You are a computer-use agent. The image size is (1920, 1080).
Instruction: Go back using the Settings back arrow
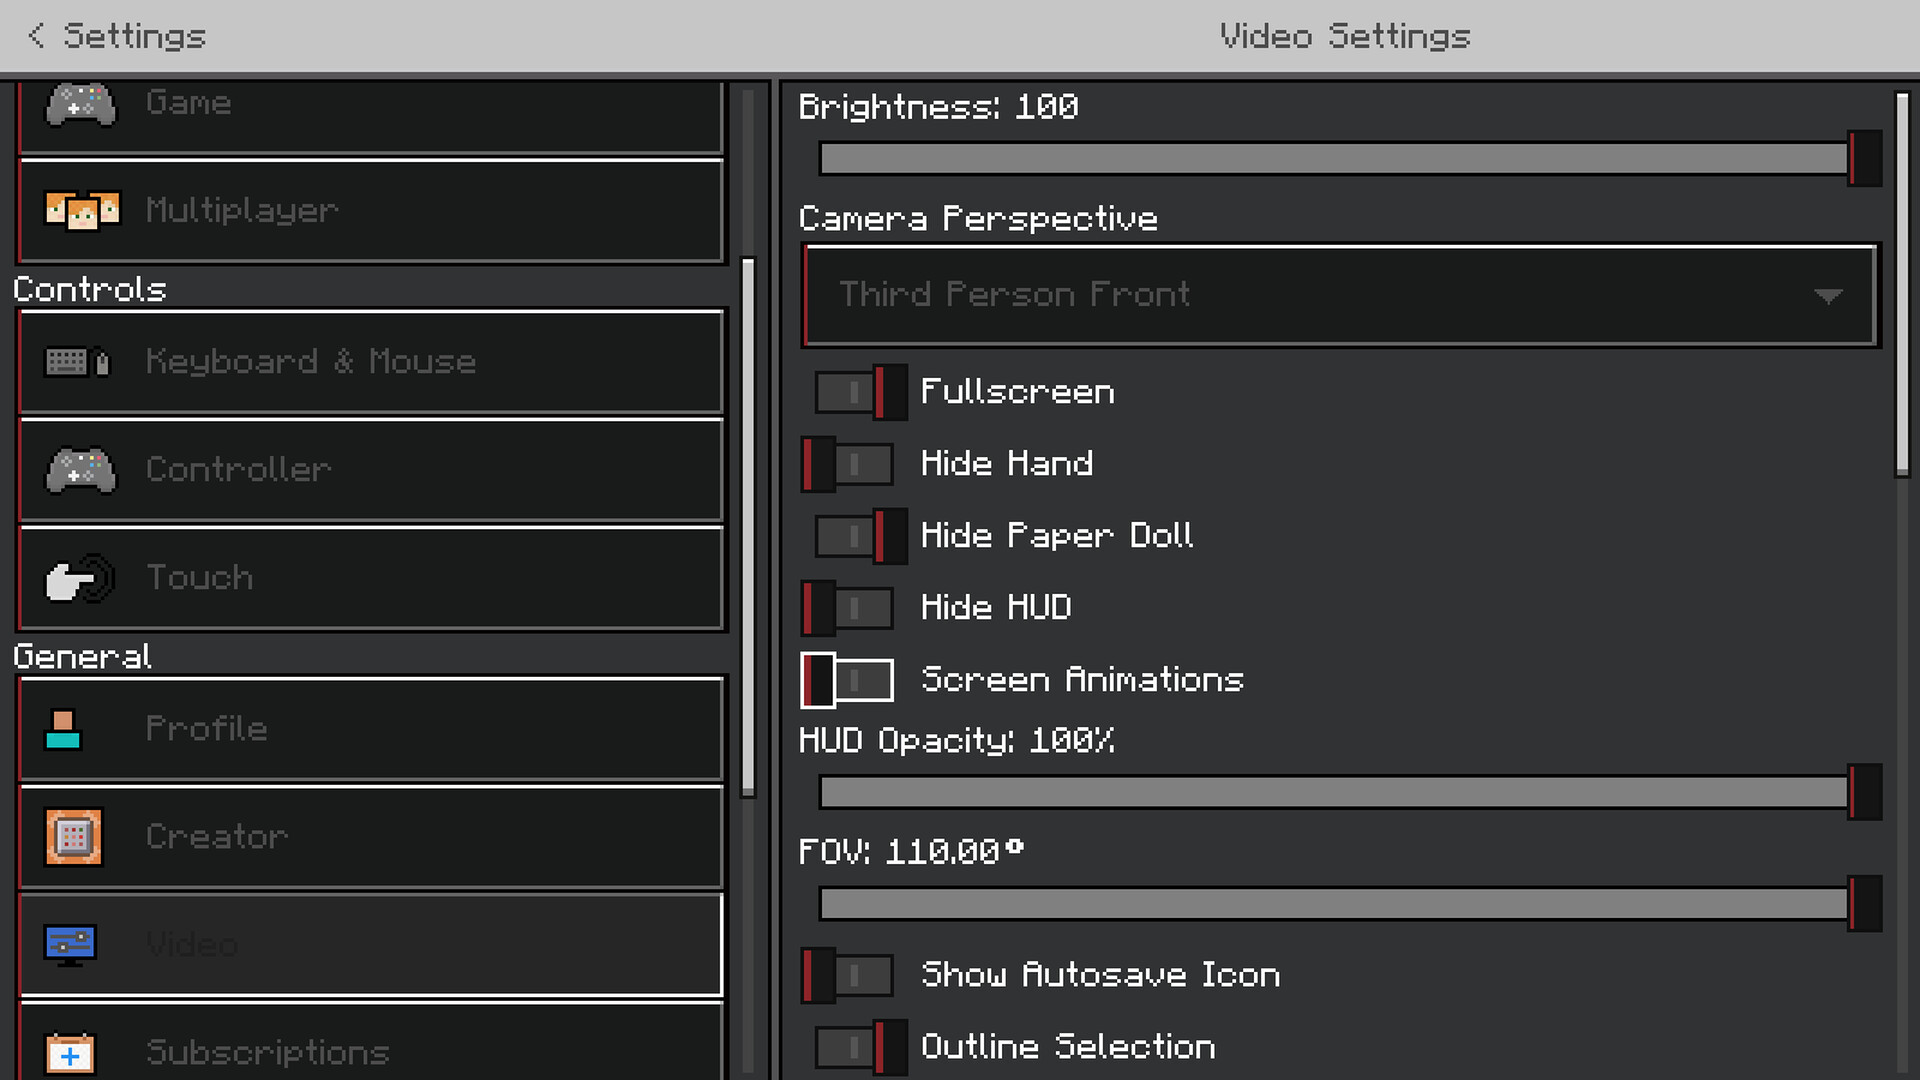[37, 36]
